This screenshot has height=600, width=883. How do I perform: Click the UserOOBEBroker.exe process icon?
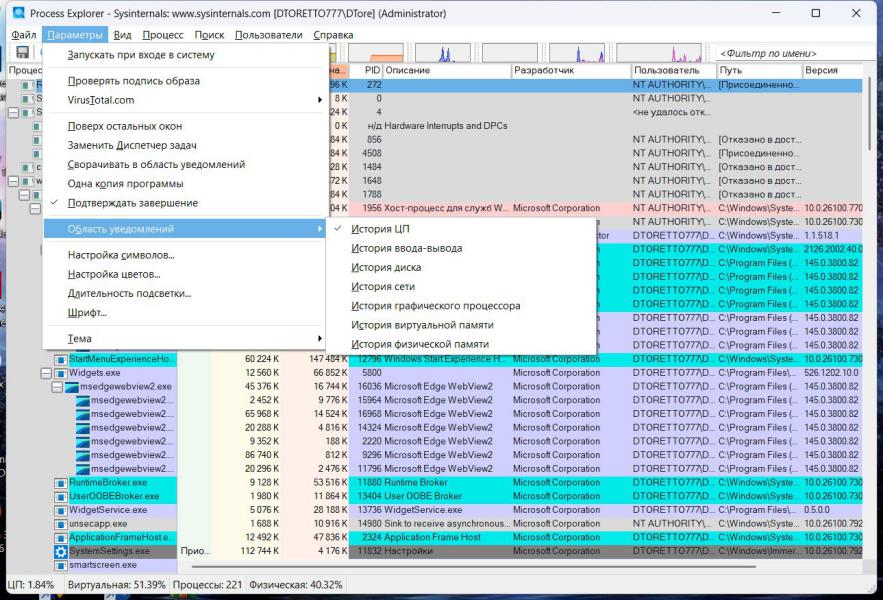pos(61,496)
